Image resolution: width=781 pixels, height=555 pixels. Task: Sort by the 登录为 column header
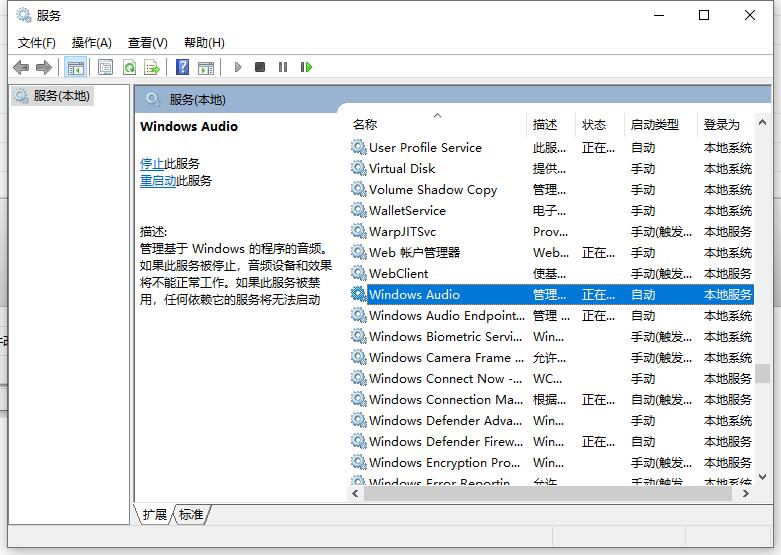722,124
